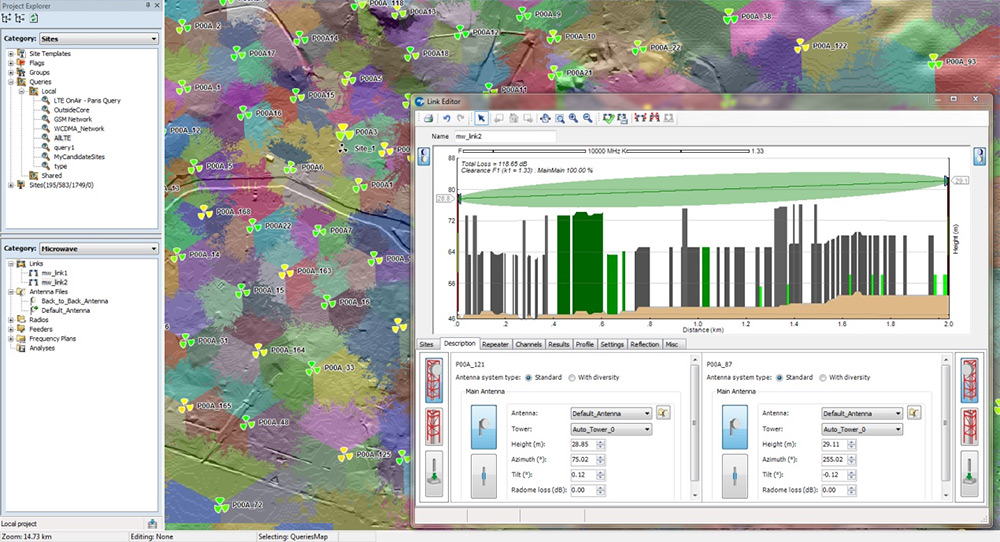Viewport: 1000px width, 542px height.
Task: Select Standard antenna type for P00A_121
Action: (x=528, y=377)
